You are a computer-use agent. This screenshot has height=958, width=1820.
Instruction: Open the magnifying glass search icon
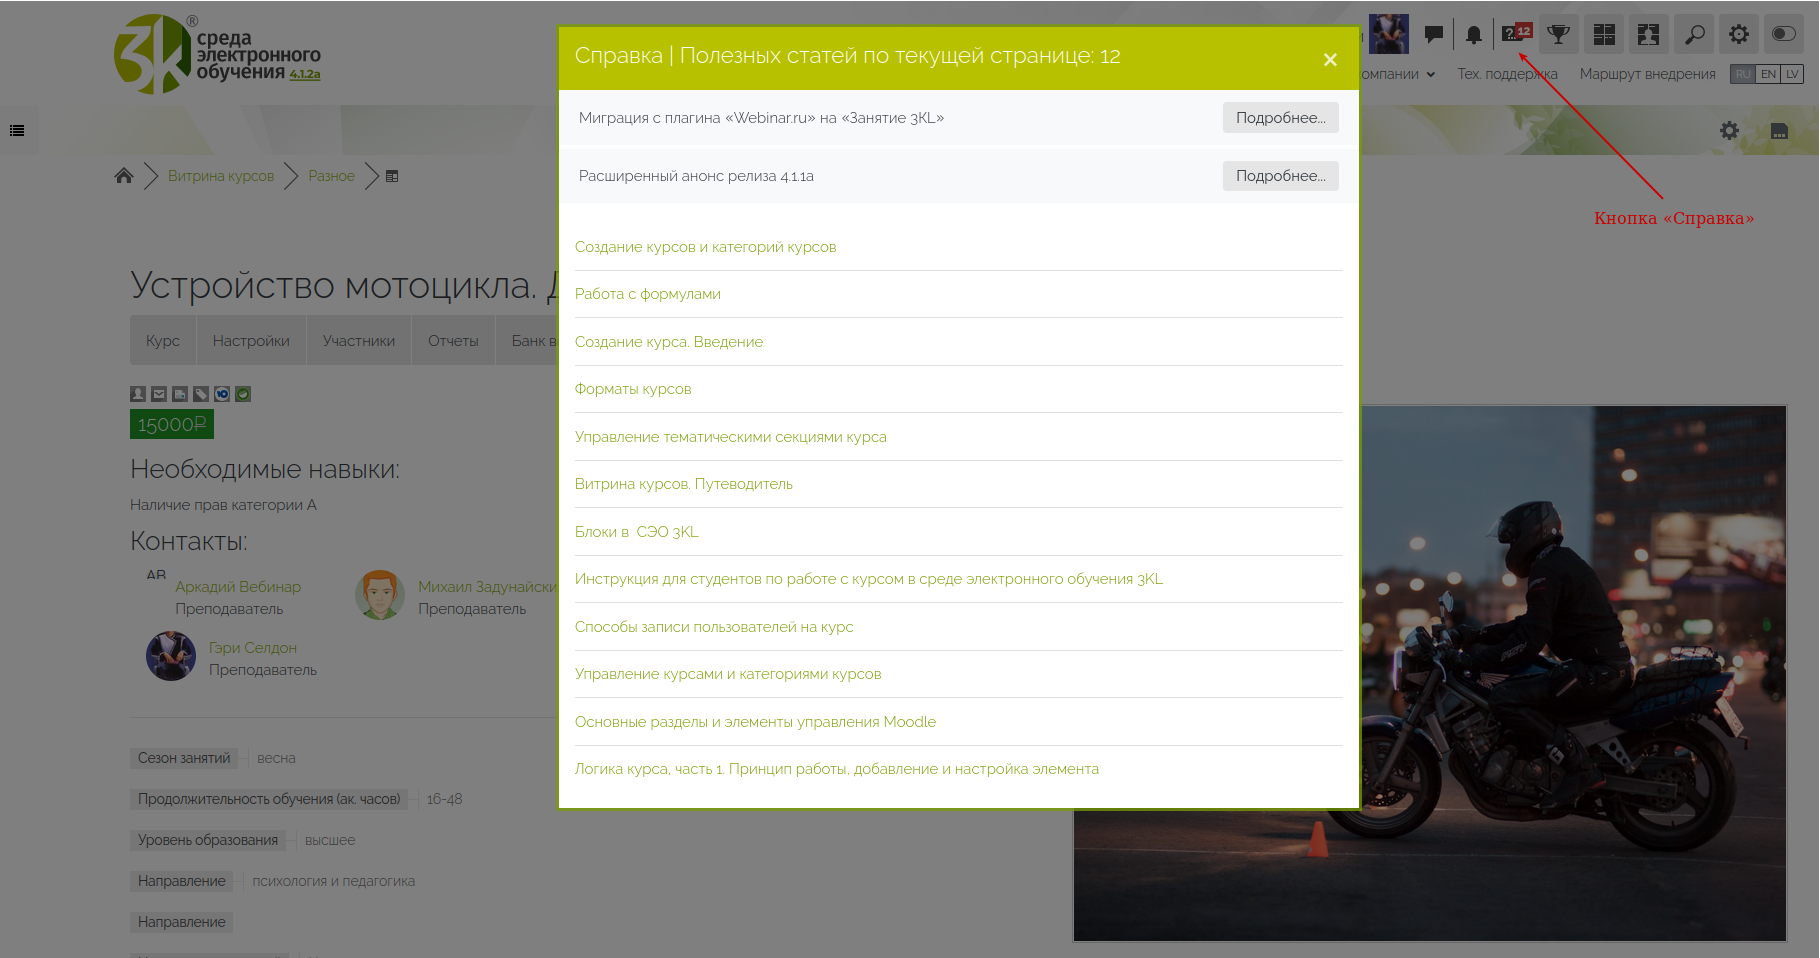[1694, 35]
